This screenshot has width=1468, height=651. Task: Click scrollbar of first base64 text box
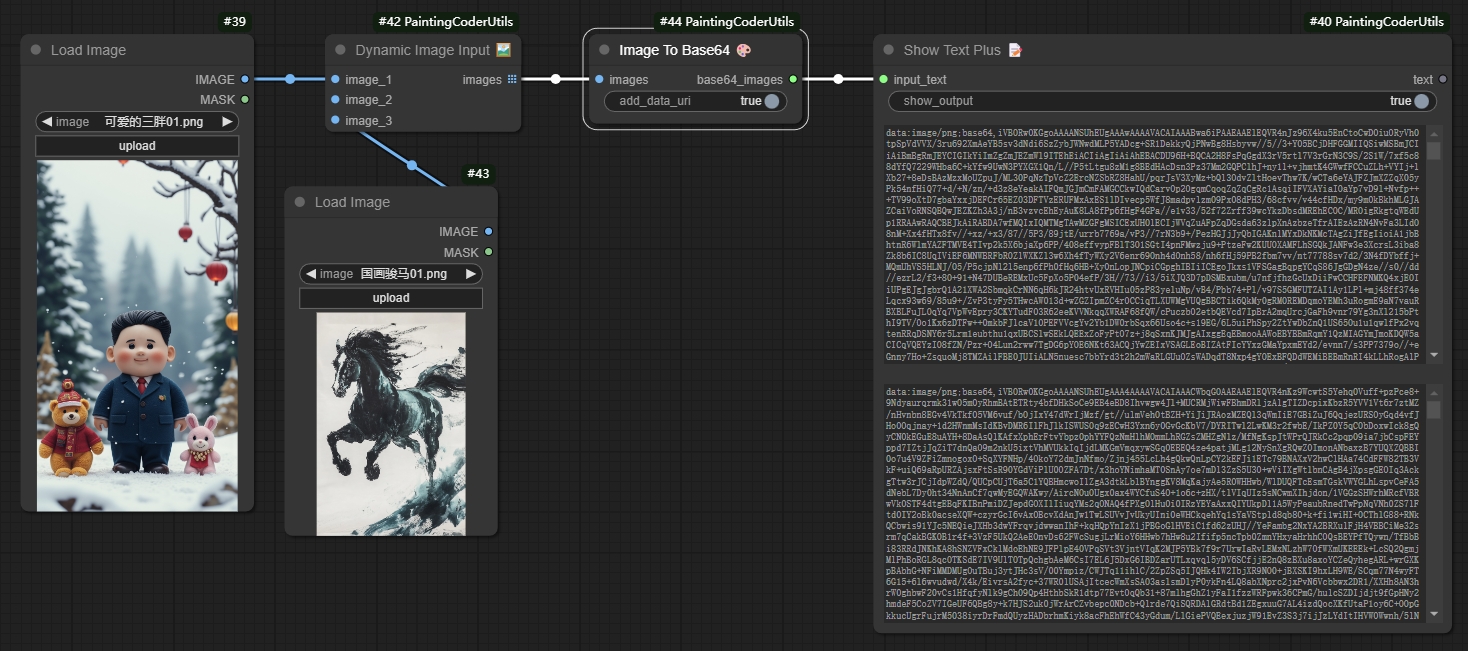point(1434,150)
